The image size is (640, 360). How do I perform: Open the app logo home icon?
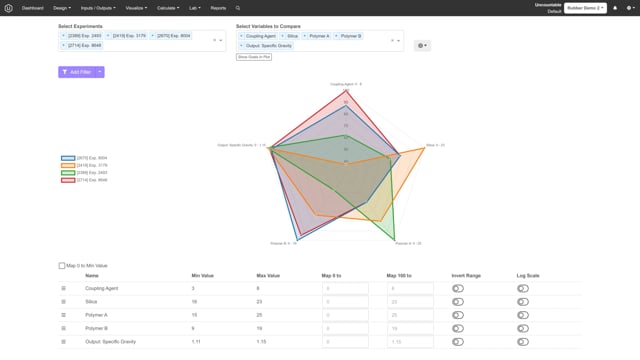[x=9, y=8]
